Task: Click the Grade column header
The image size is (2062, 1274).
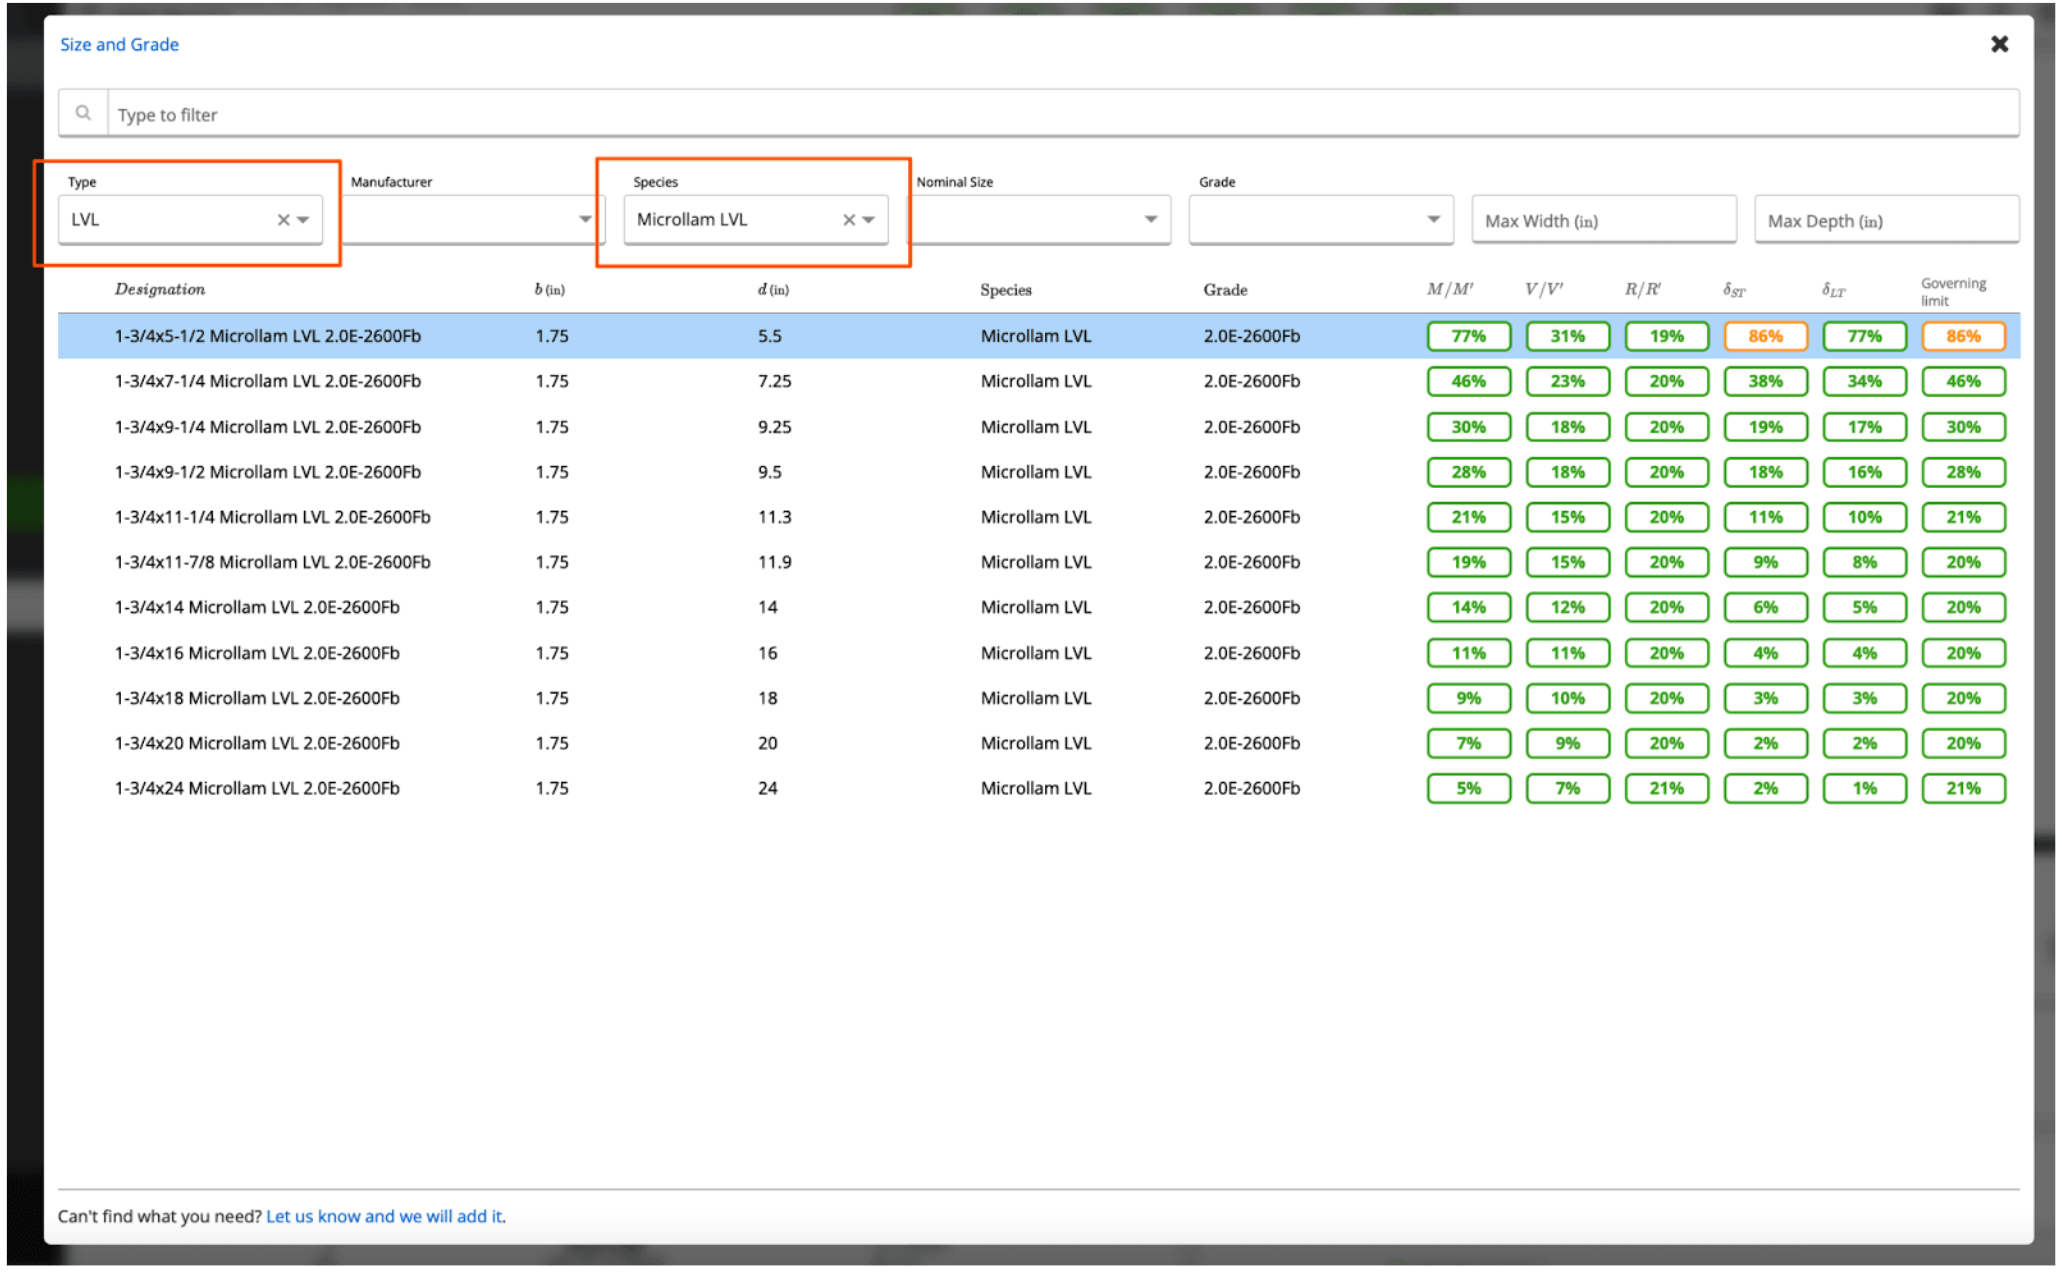Action: tap(1225, 290)
